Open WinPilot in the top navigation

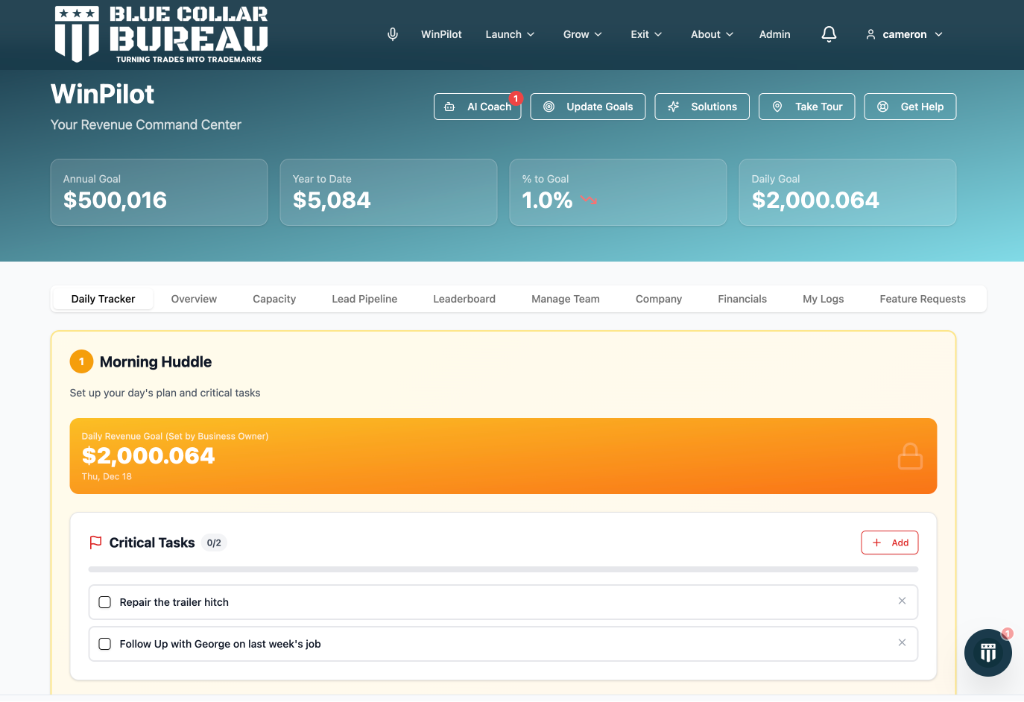(441, 34)
